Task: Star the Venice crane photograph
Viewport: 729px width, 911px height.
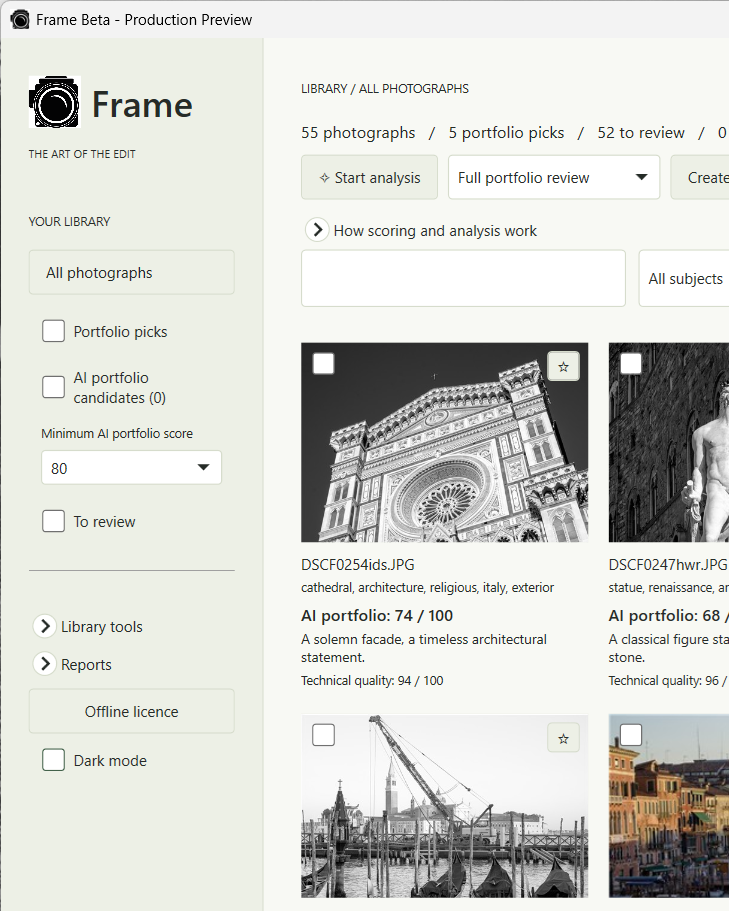Action: pos(563,738)
